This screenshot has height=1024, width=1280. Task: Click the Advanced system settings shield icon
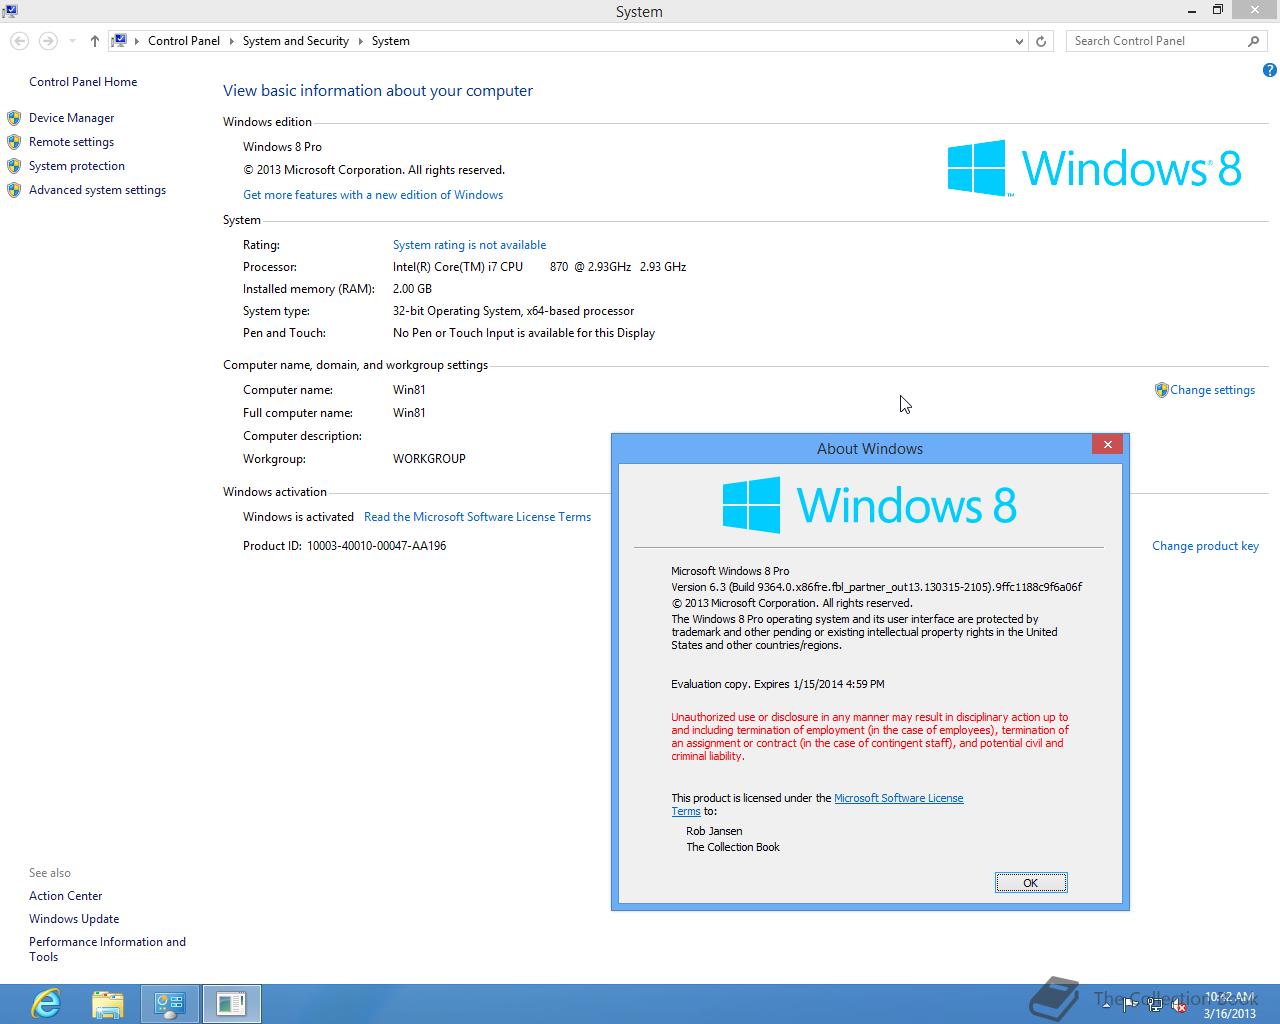tap(14, 190)
